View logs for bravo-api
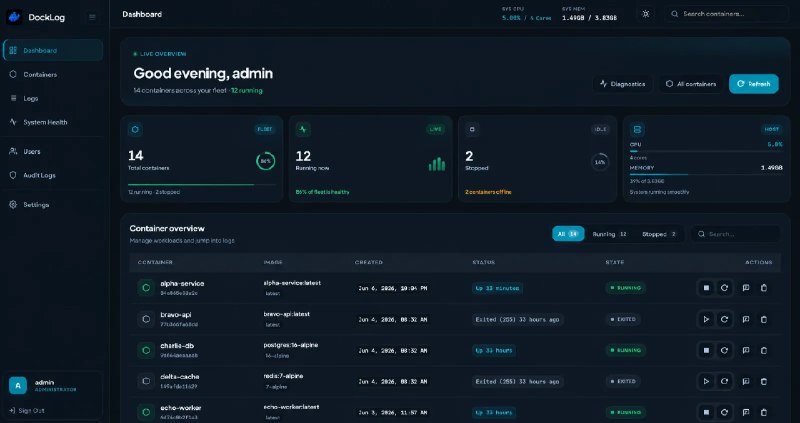The image size is (800, 423). point(746,319)
